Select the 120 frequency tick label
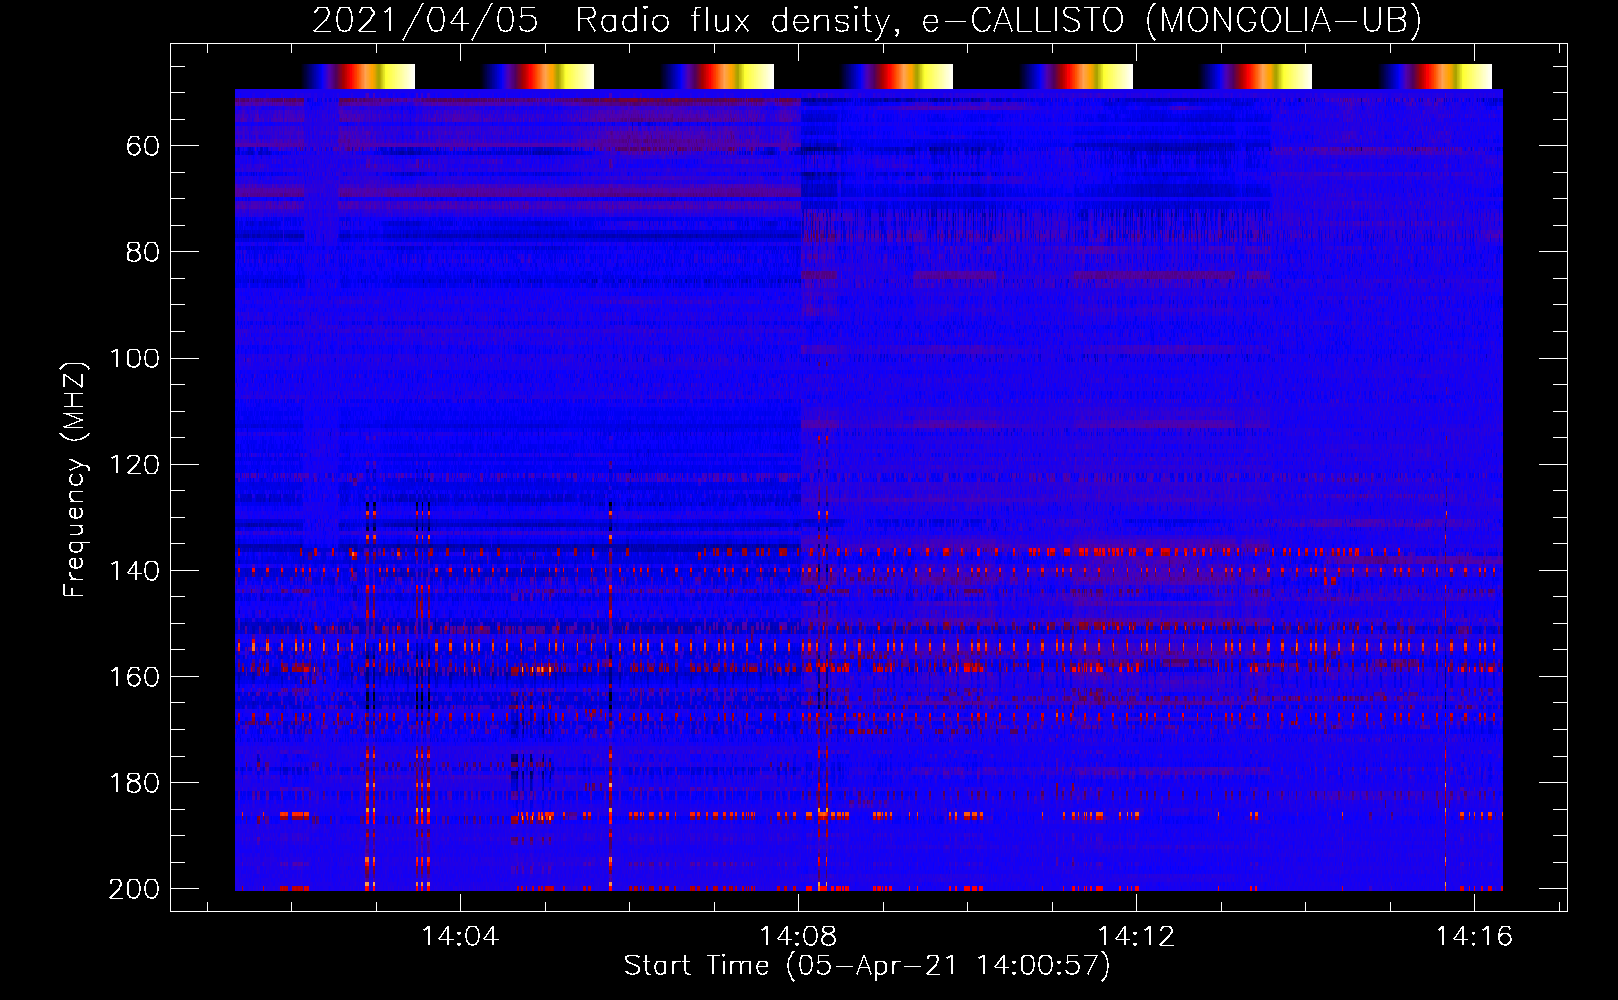 (134, 464)
